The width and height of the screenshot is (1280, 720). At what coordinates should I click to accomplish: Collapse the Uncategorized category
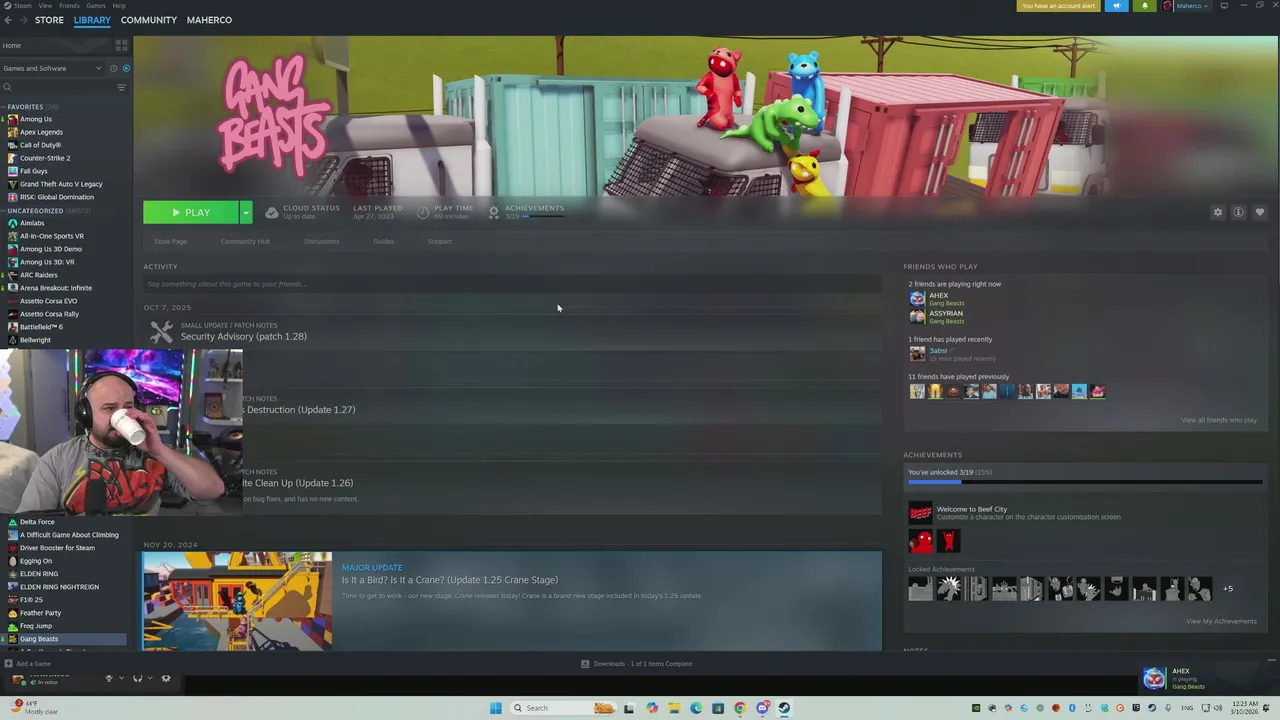tap(4, 211)
